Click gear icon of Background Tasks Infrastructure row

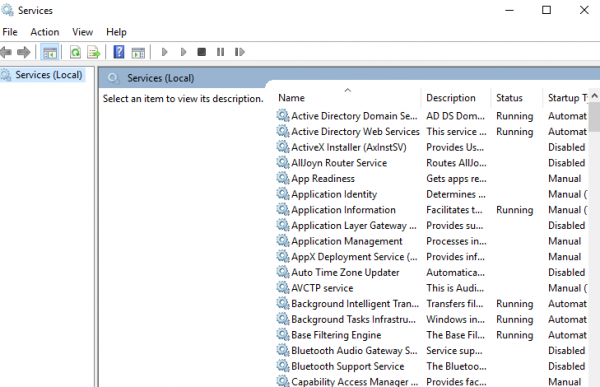[283, 319]
